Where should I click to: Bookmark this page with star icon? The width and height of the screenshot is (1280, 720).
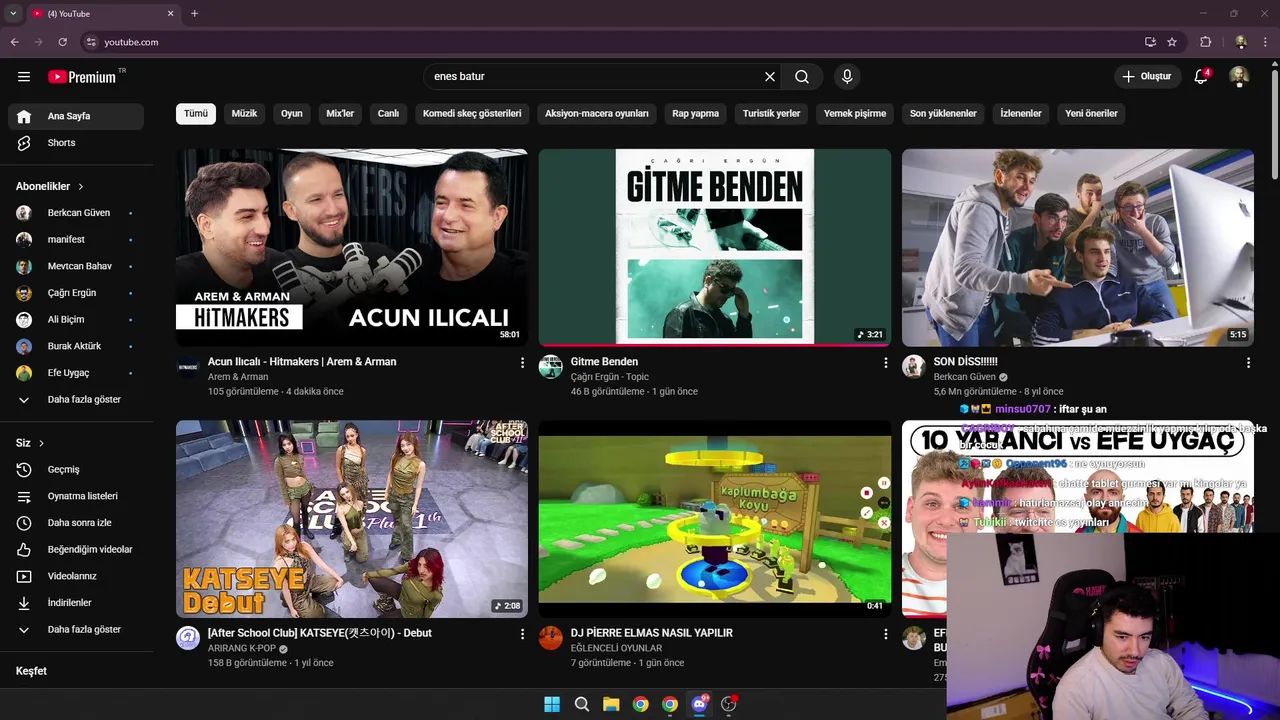coord(1172,42)
